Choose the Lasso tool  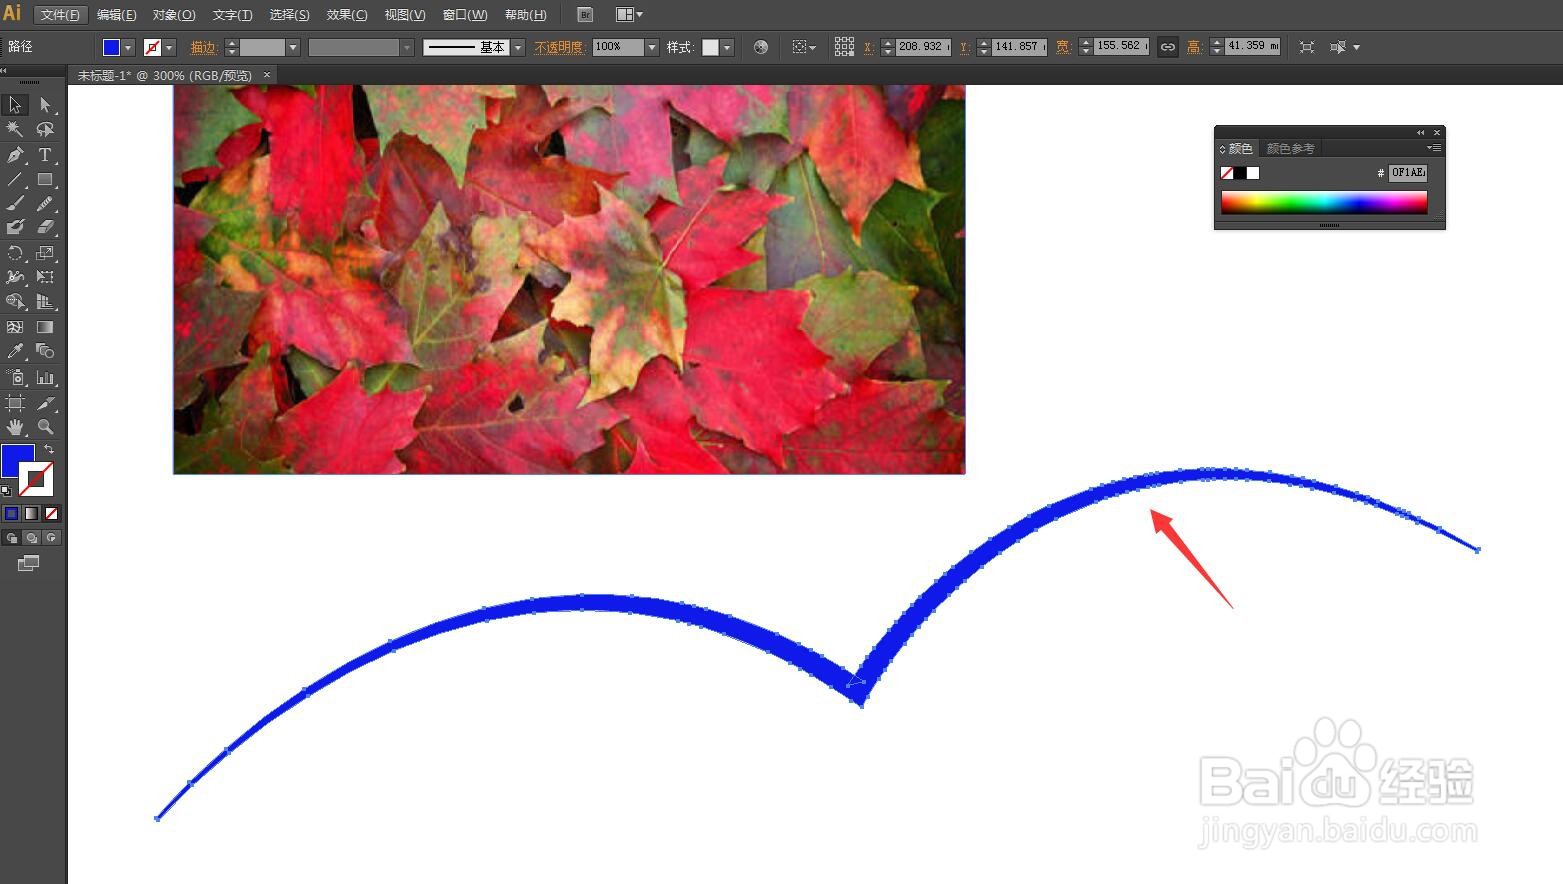click(x=45, y=130)
